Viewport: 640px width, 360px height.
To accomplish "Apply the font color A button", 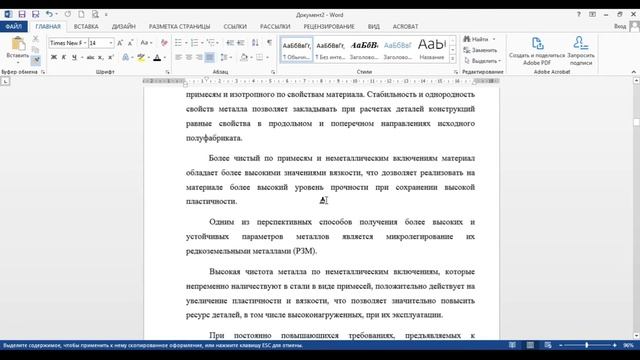I will pos(157,58).
